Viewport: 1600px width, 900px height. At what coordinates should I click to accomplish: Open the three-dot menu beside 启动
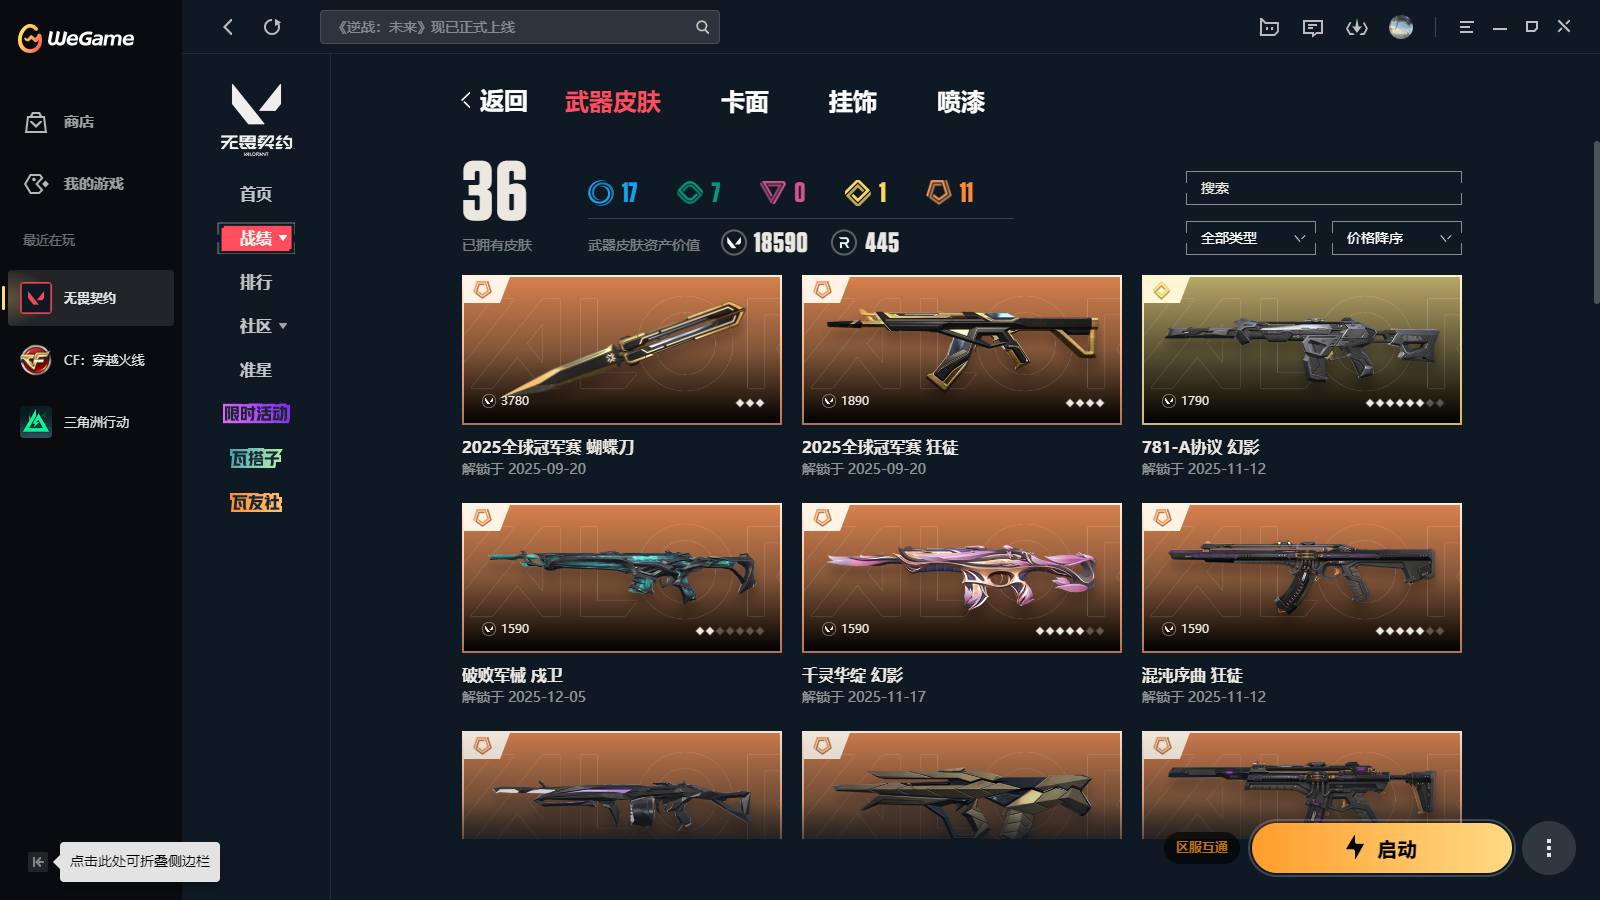[x=1549, y=849]
